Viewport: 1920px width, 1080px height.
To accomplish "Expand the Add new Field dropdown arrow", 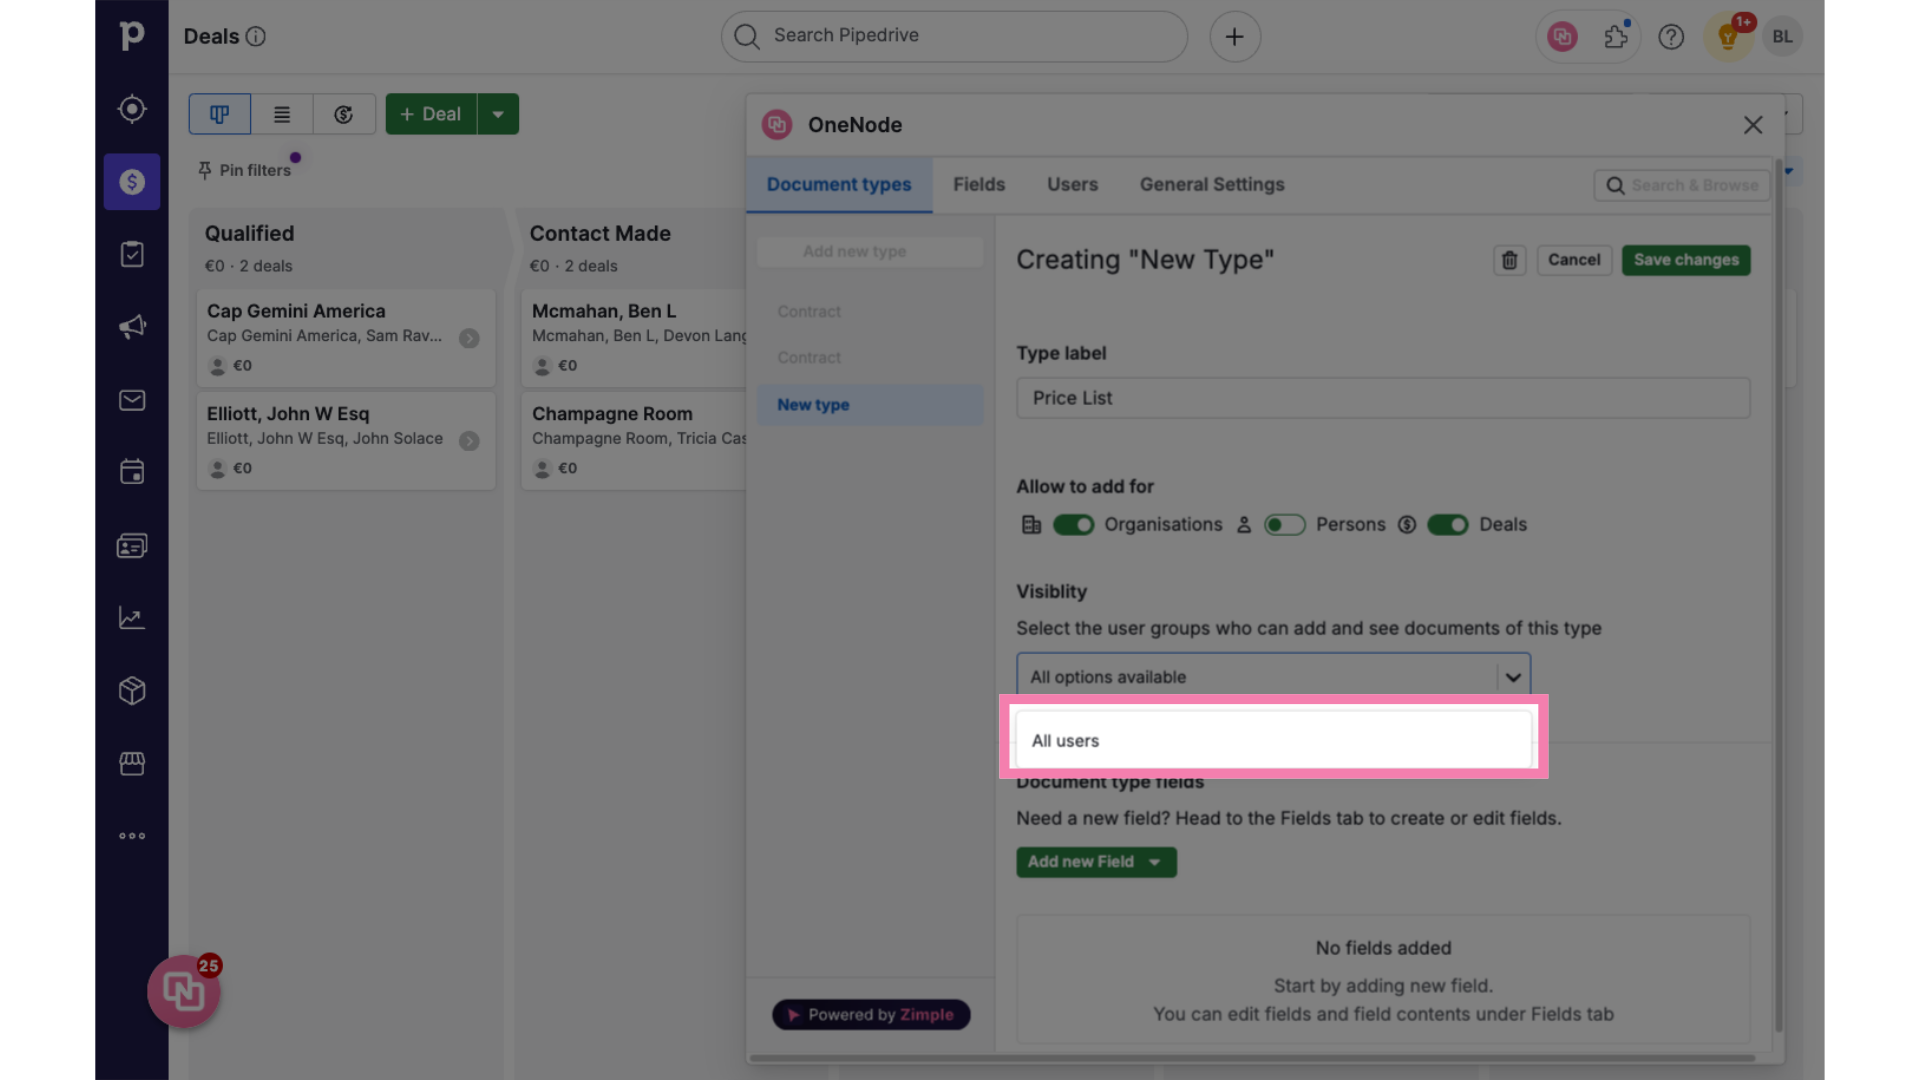I will tap(1155, 862).
